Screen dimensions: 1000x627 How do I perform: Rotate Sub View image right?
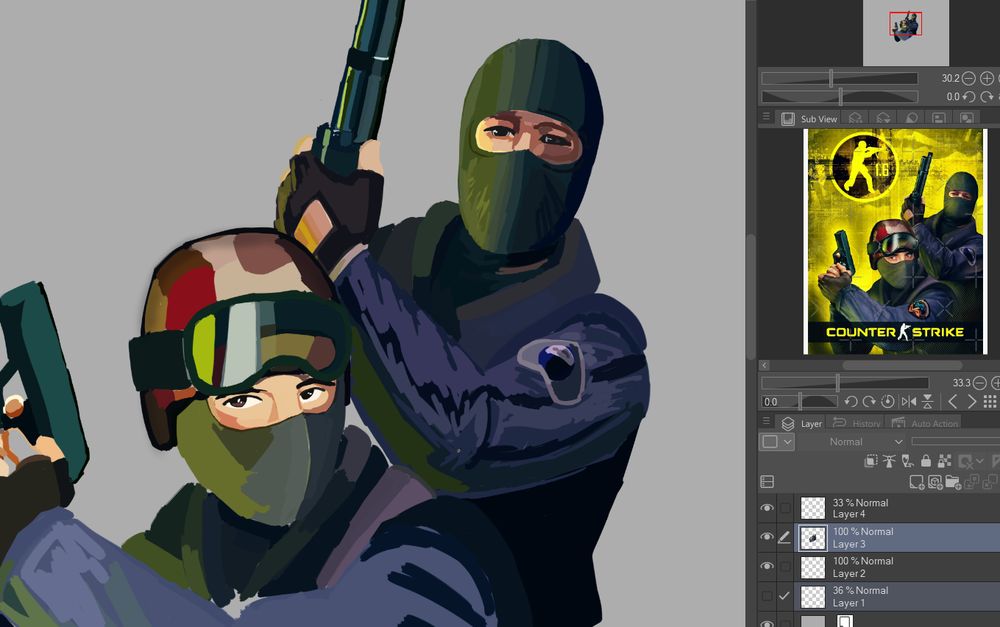coord(869,402)
